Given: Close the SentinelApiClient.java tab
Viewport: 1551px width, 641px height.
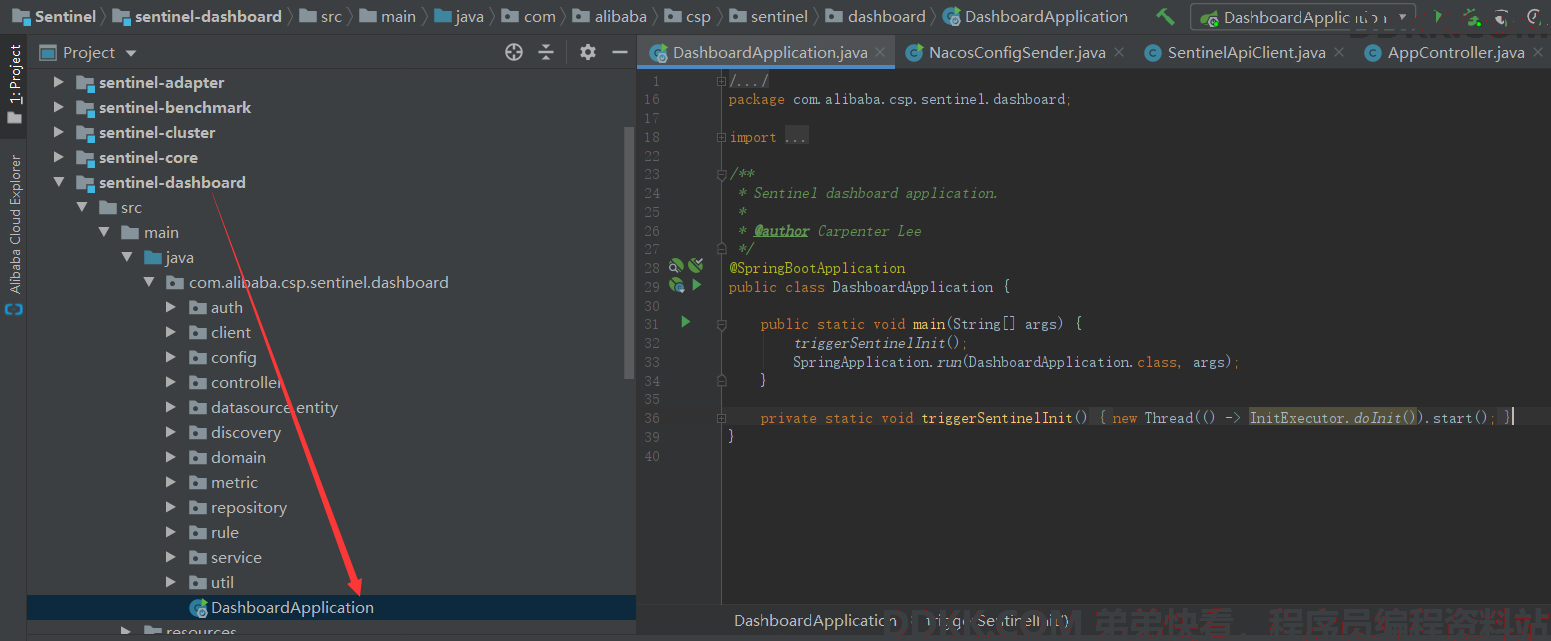Looking at the screenshot, I should pos(1339,52).
